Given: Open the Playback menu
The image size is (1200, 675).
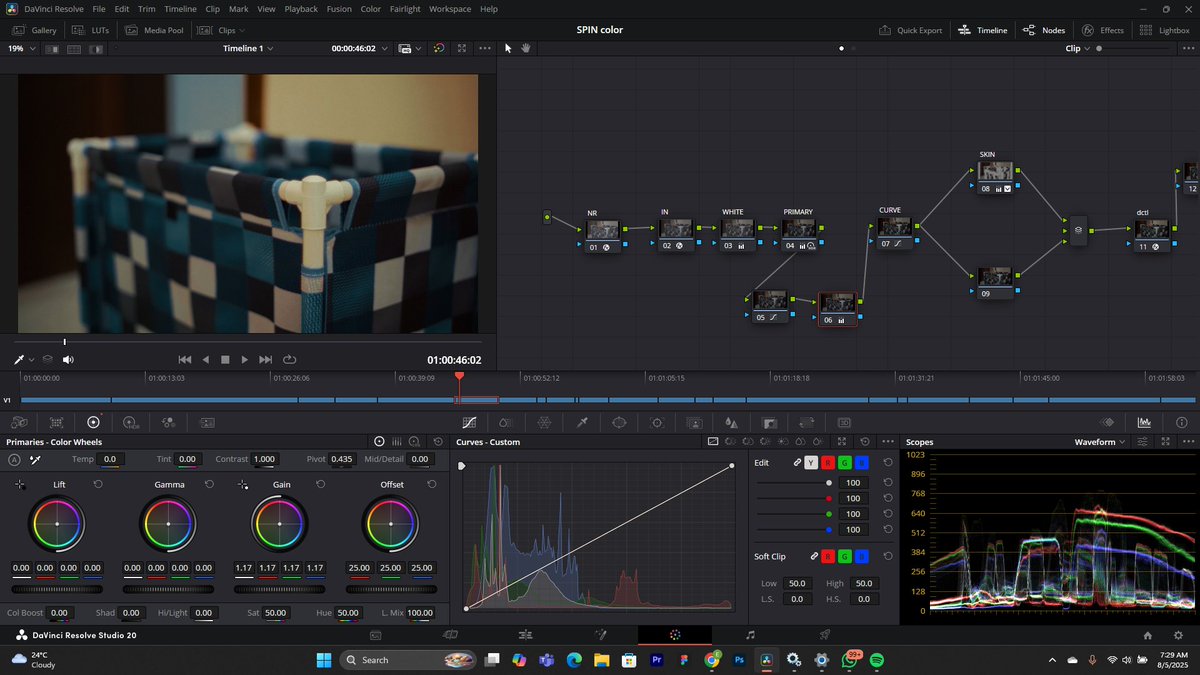Looking at the screenshot, I should [x=300, y=8].
